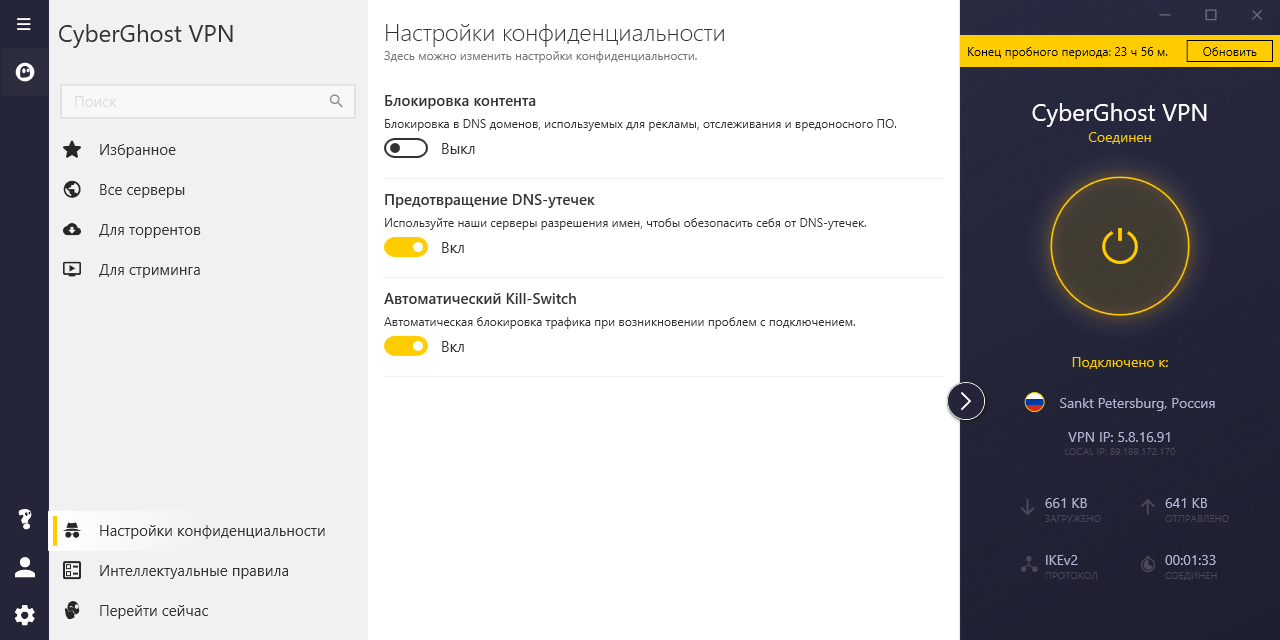The image size is (1280, 640).
Task: Click the Russian flag server icon
Action: point(1034,403)
